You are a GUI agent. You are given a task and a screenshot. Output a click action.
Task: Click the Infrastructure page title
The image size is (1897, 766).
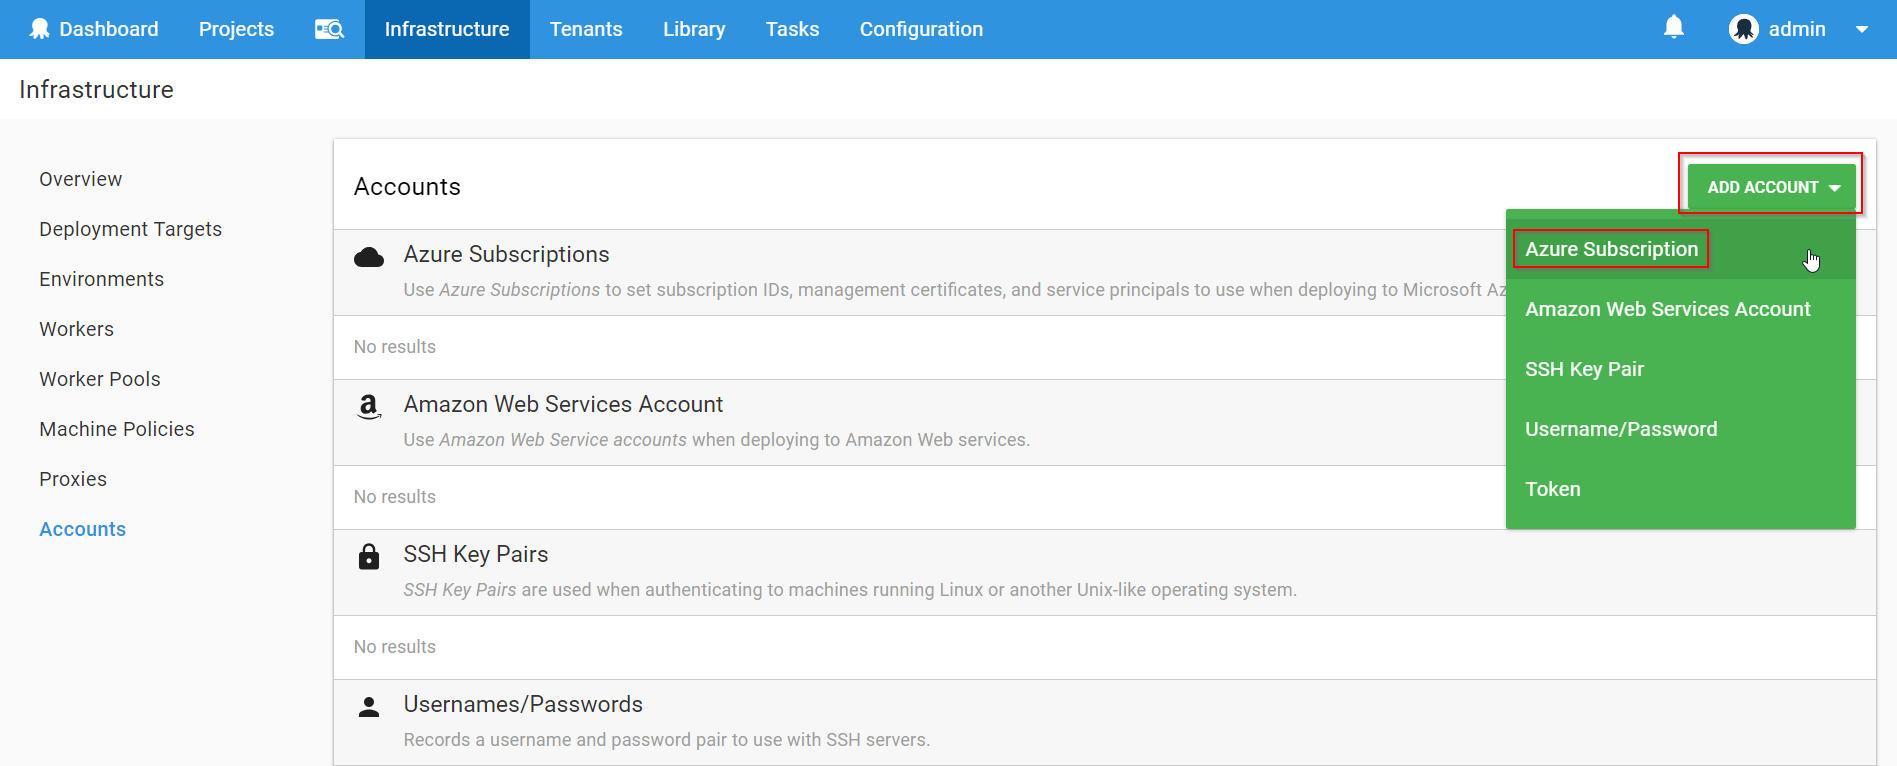pos(96,89)
